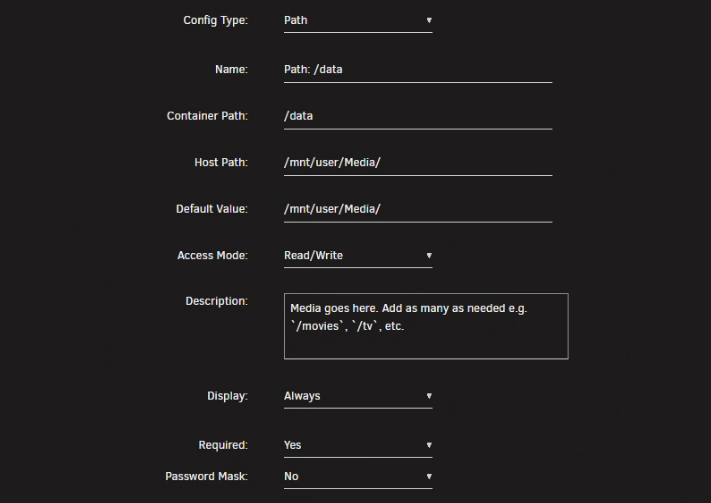Screen dimensions: 711x503
Task: Open the Required dropdown showing Yes
Action: coord(358,445)
